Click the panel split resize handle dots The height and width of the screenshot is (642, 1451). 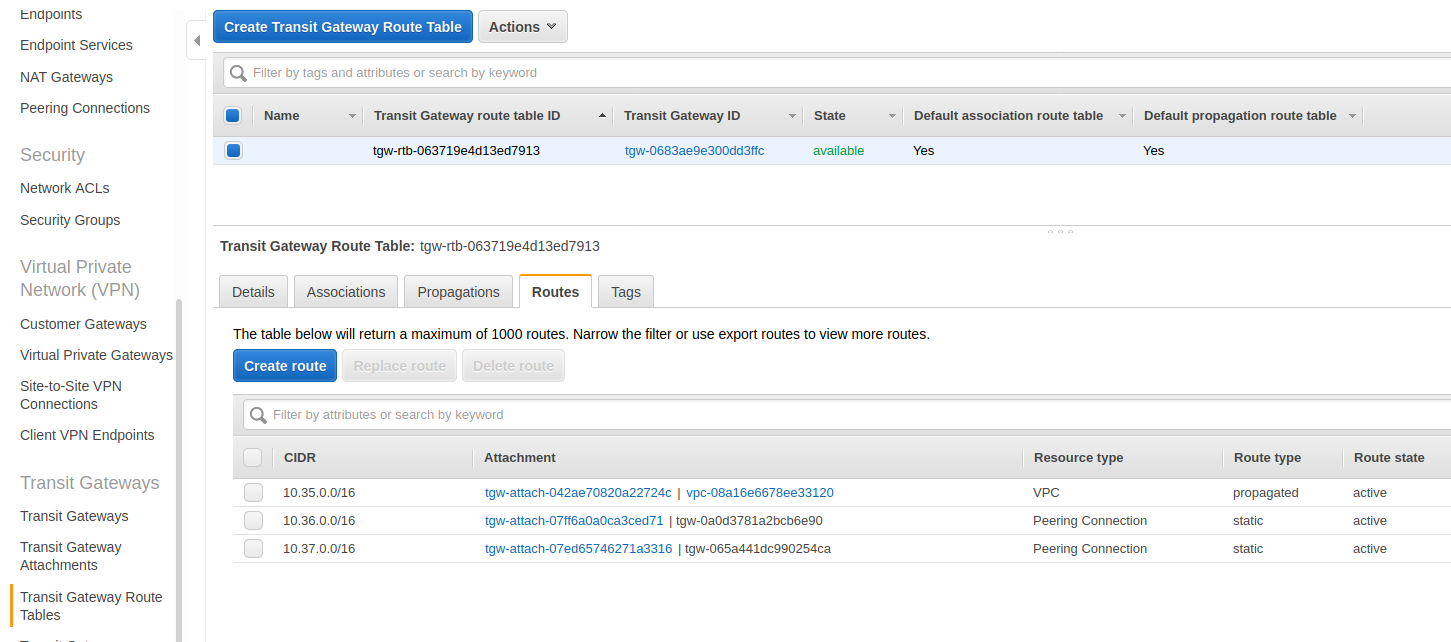tap(1060, 231)
